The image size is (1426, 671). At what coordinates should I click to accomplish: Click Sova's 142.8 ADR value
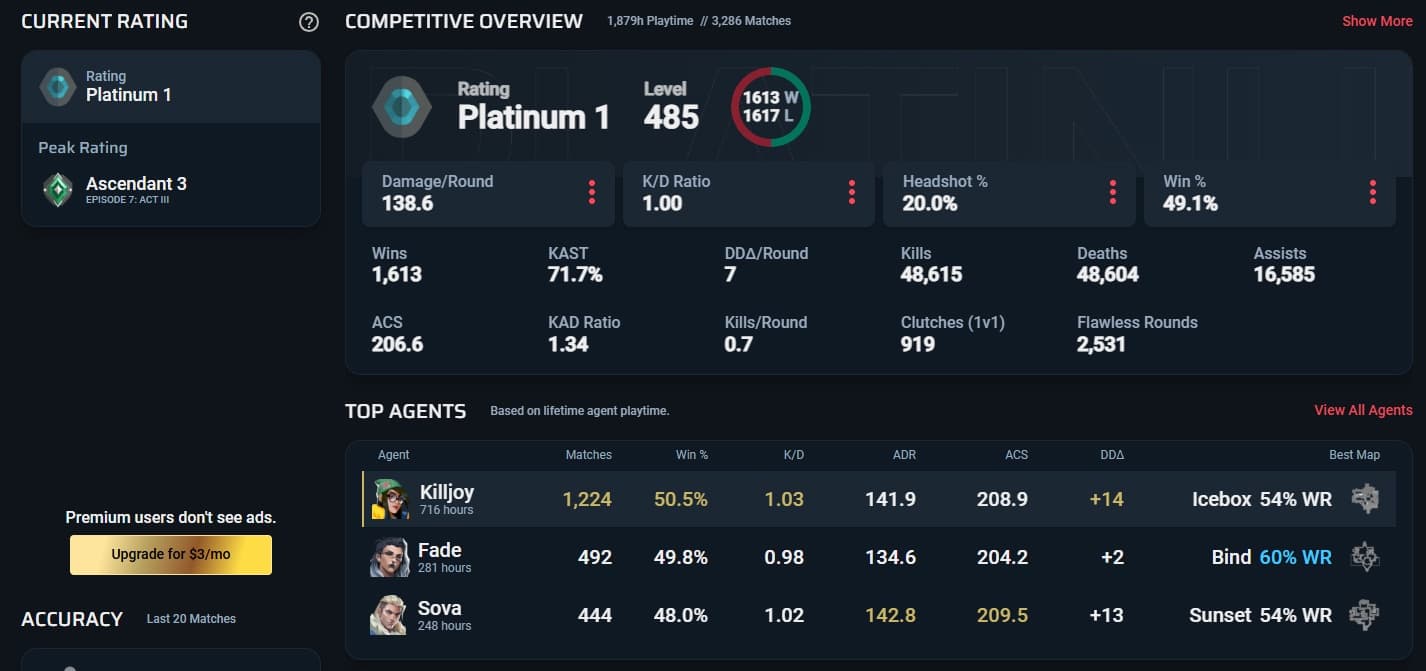pos(890,615)
